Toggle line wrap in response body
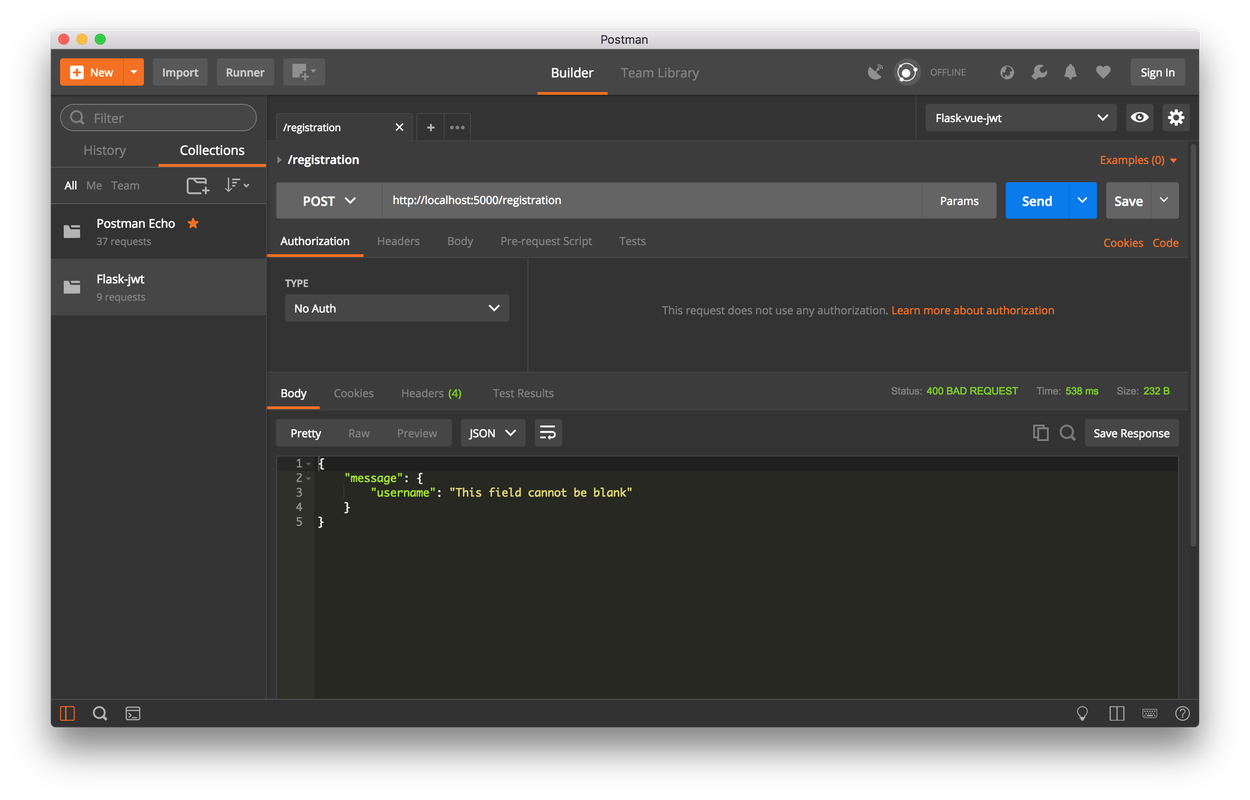 pos(548,433)
